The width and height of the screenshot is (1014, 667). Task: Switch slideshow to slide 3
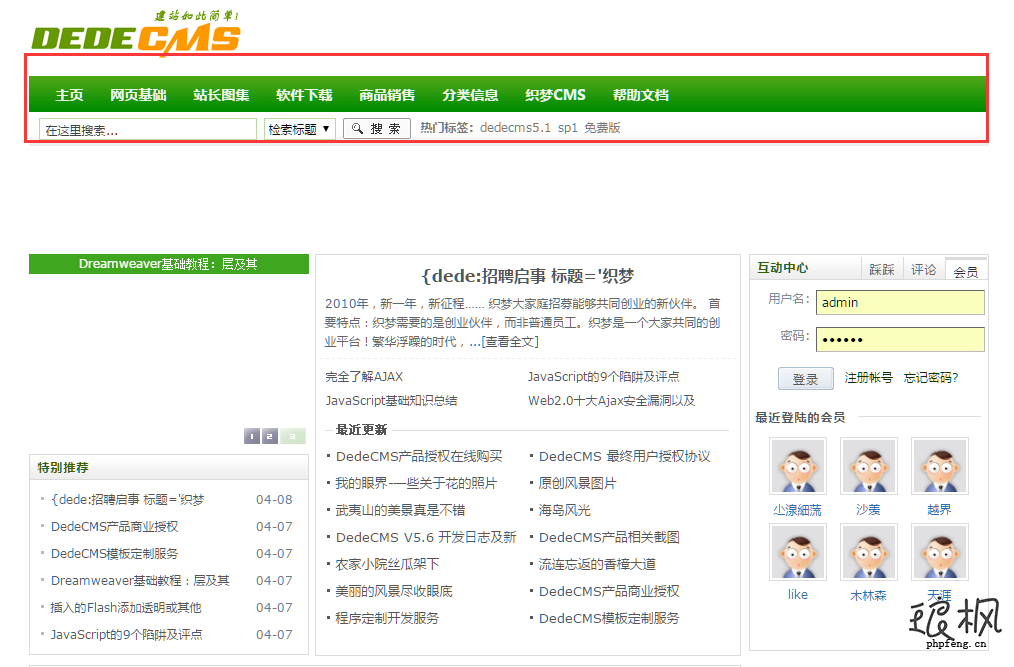[x=292, y=436]
